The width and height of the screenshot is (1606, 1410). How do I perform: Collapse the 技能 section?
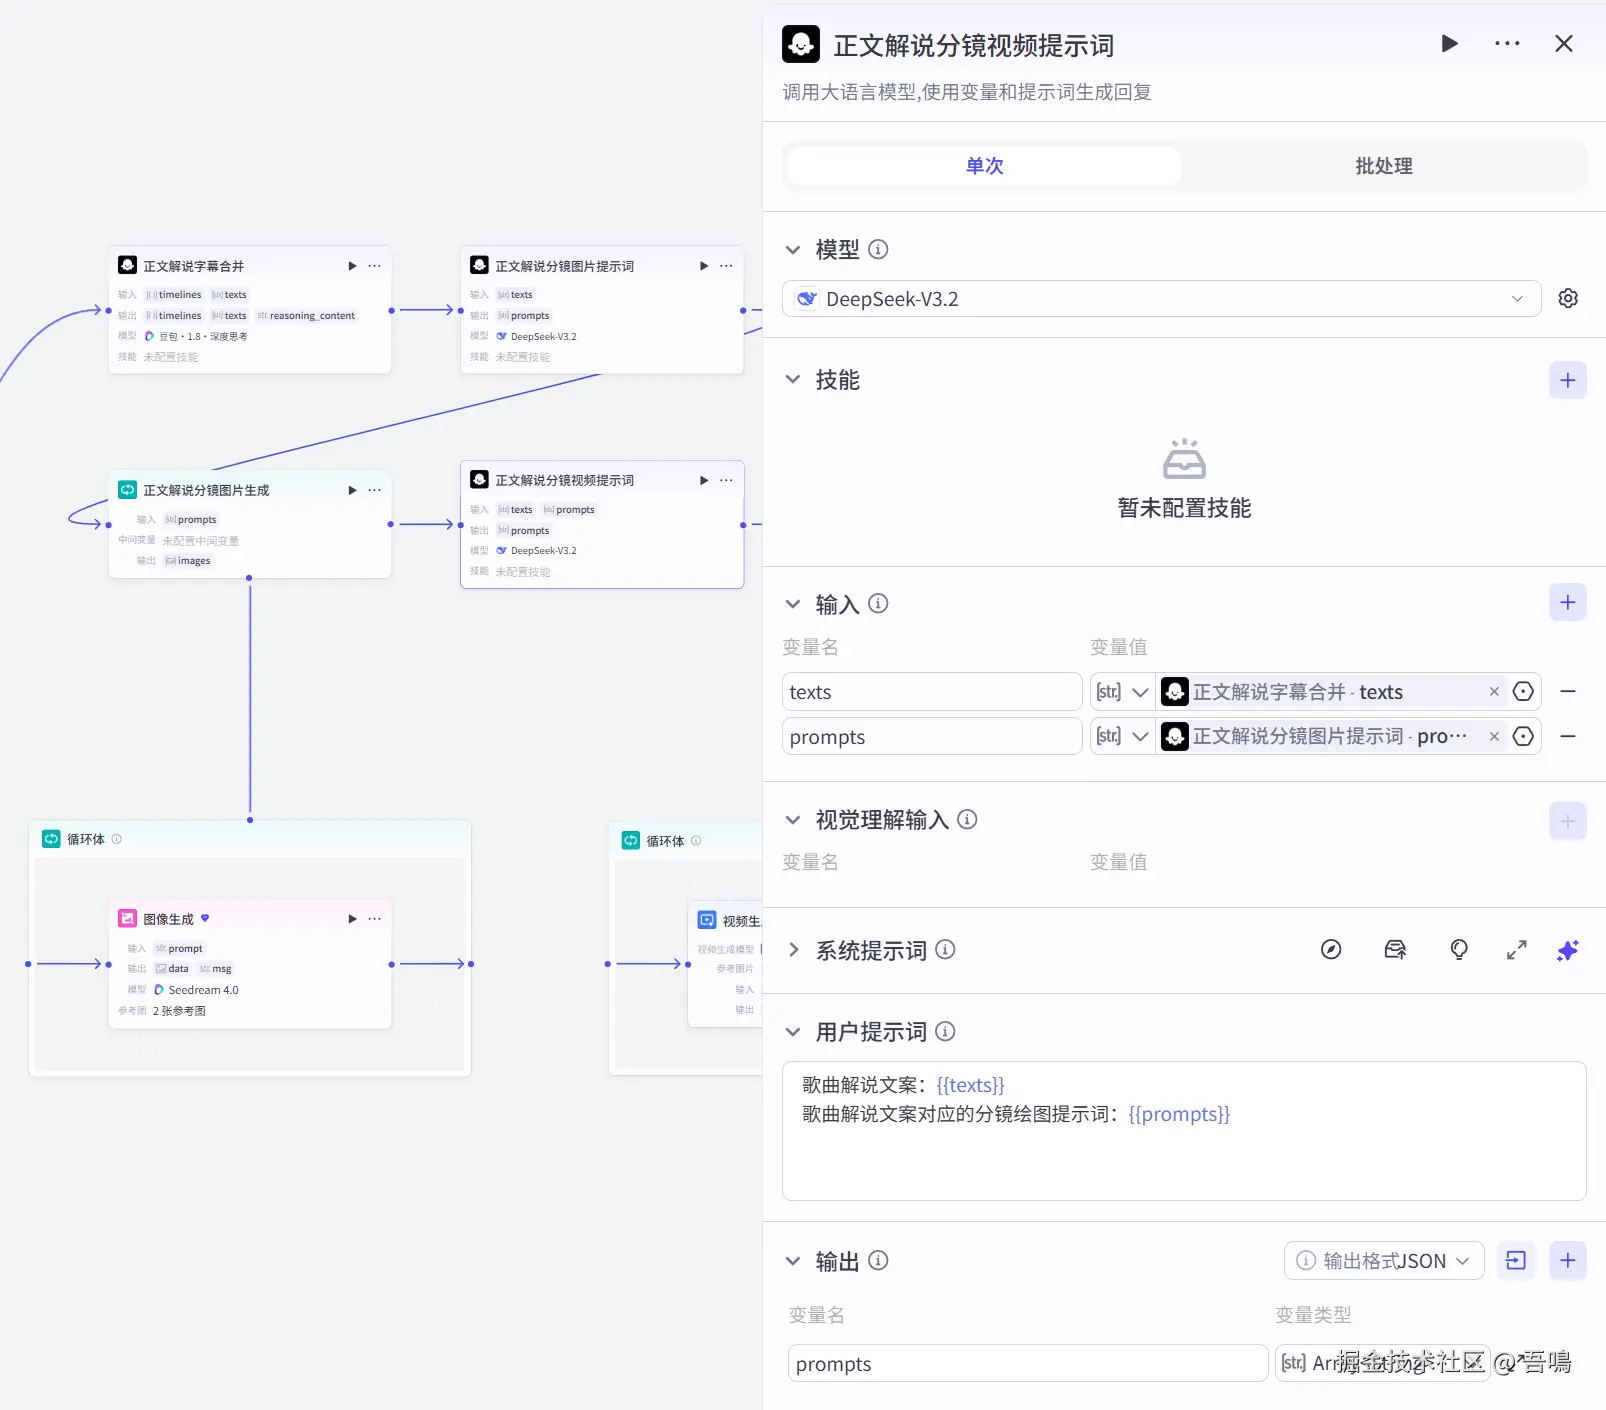coord(793,380)
